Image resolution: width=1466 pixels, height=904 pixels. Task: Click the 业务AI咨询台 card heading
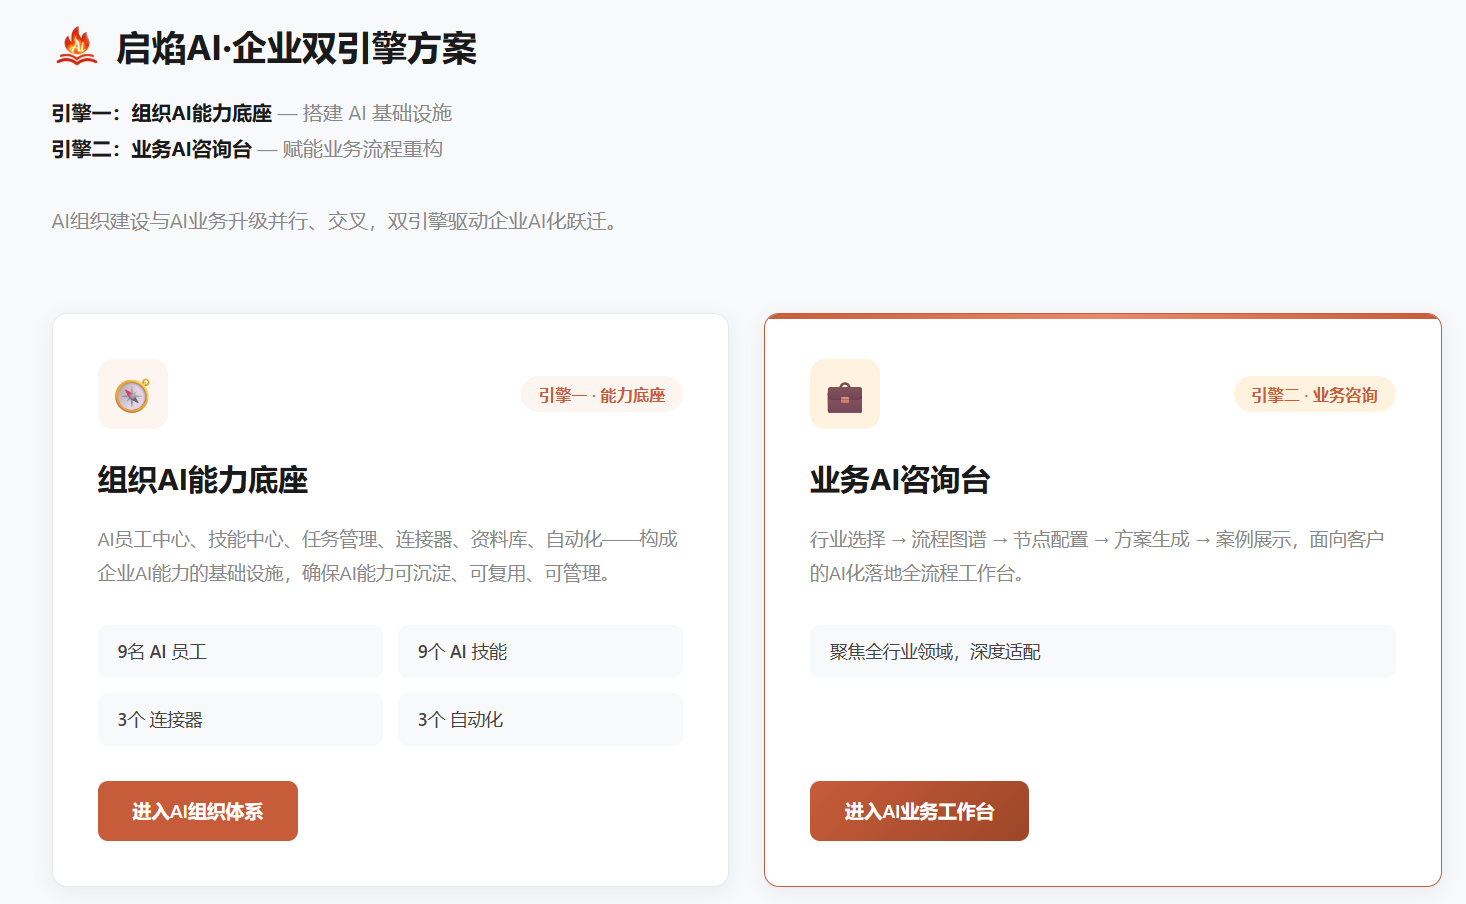pyautogui.click(x=900, y=480)
